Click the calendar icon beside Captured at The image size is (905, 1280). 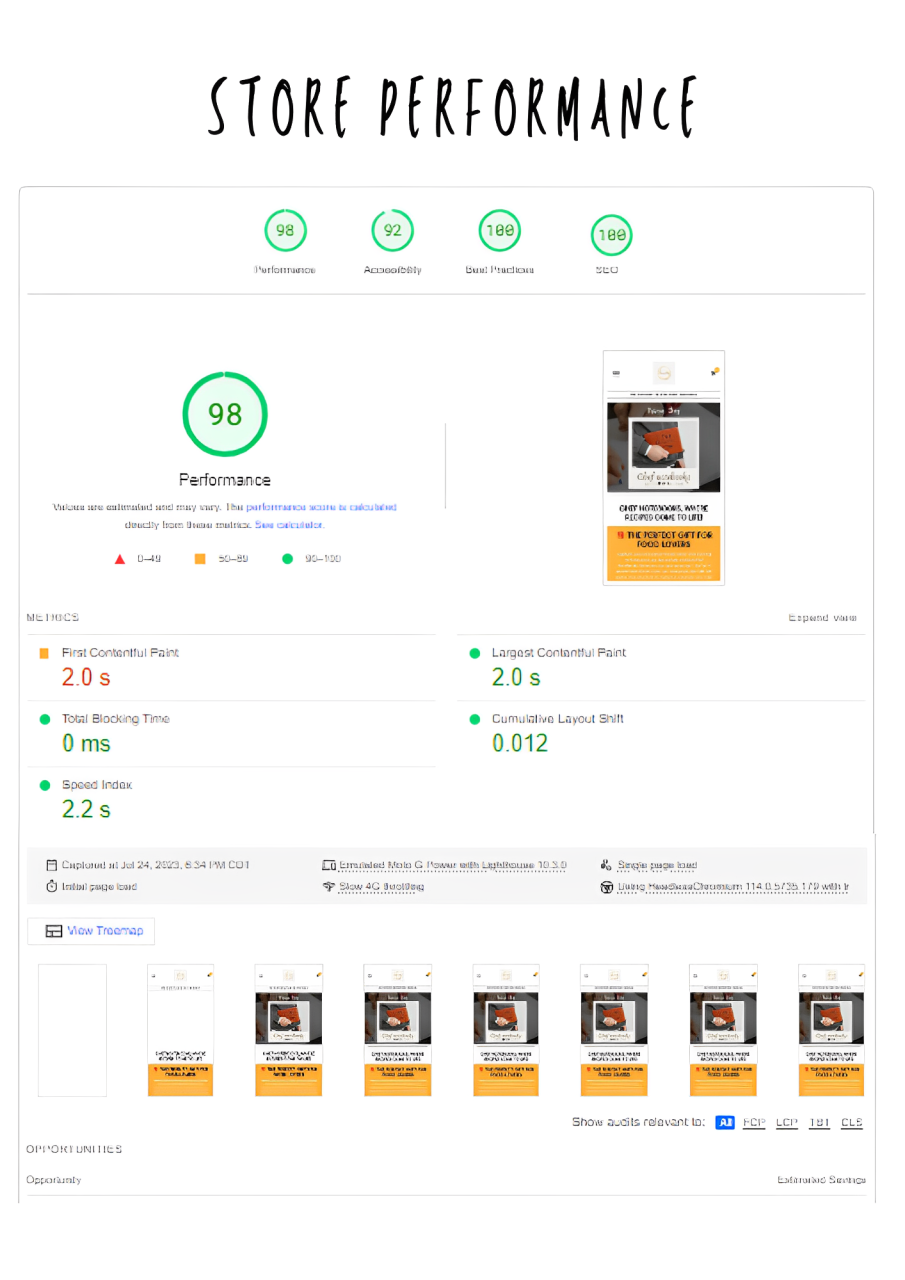[x=52, y=865]
